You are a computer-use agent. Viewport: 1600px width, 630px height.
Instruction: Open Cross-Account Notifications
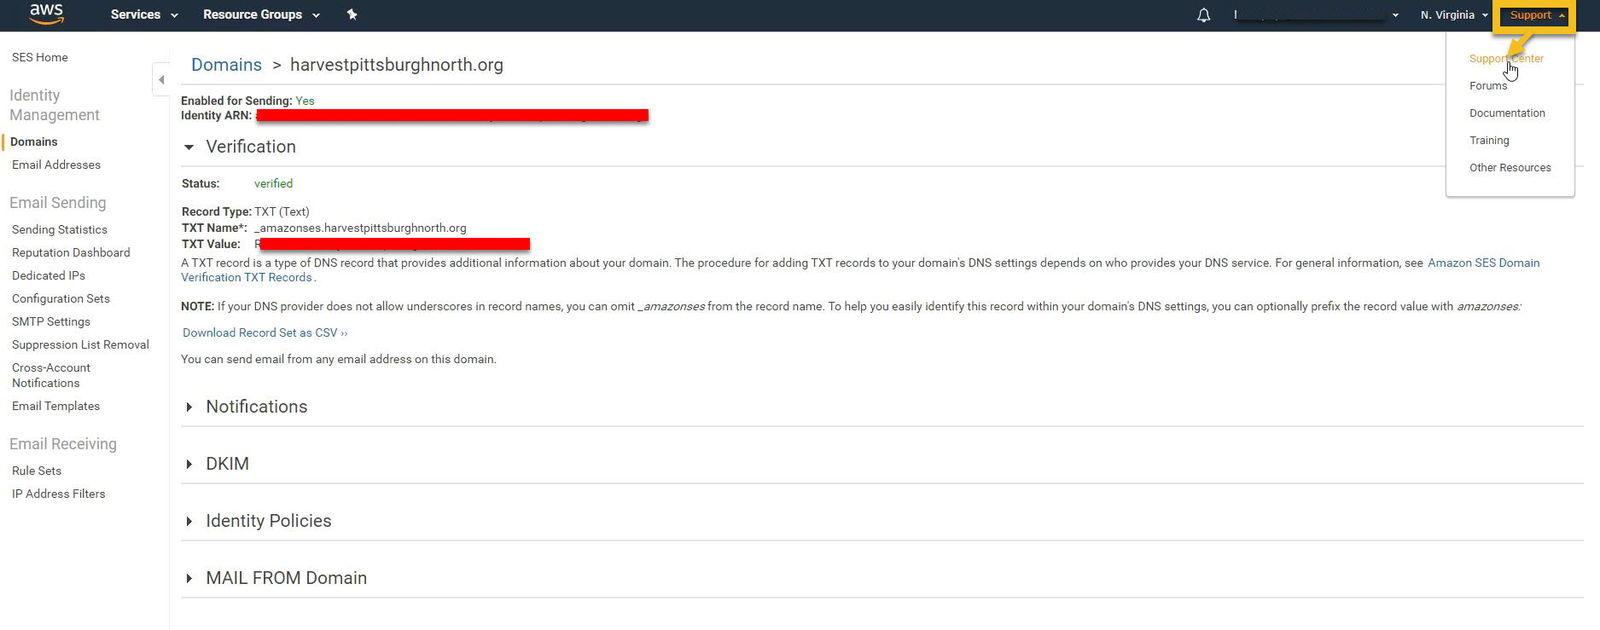pyautogui.click(x=51, y=375)
